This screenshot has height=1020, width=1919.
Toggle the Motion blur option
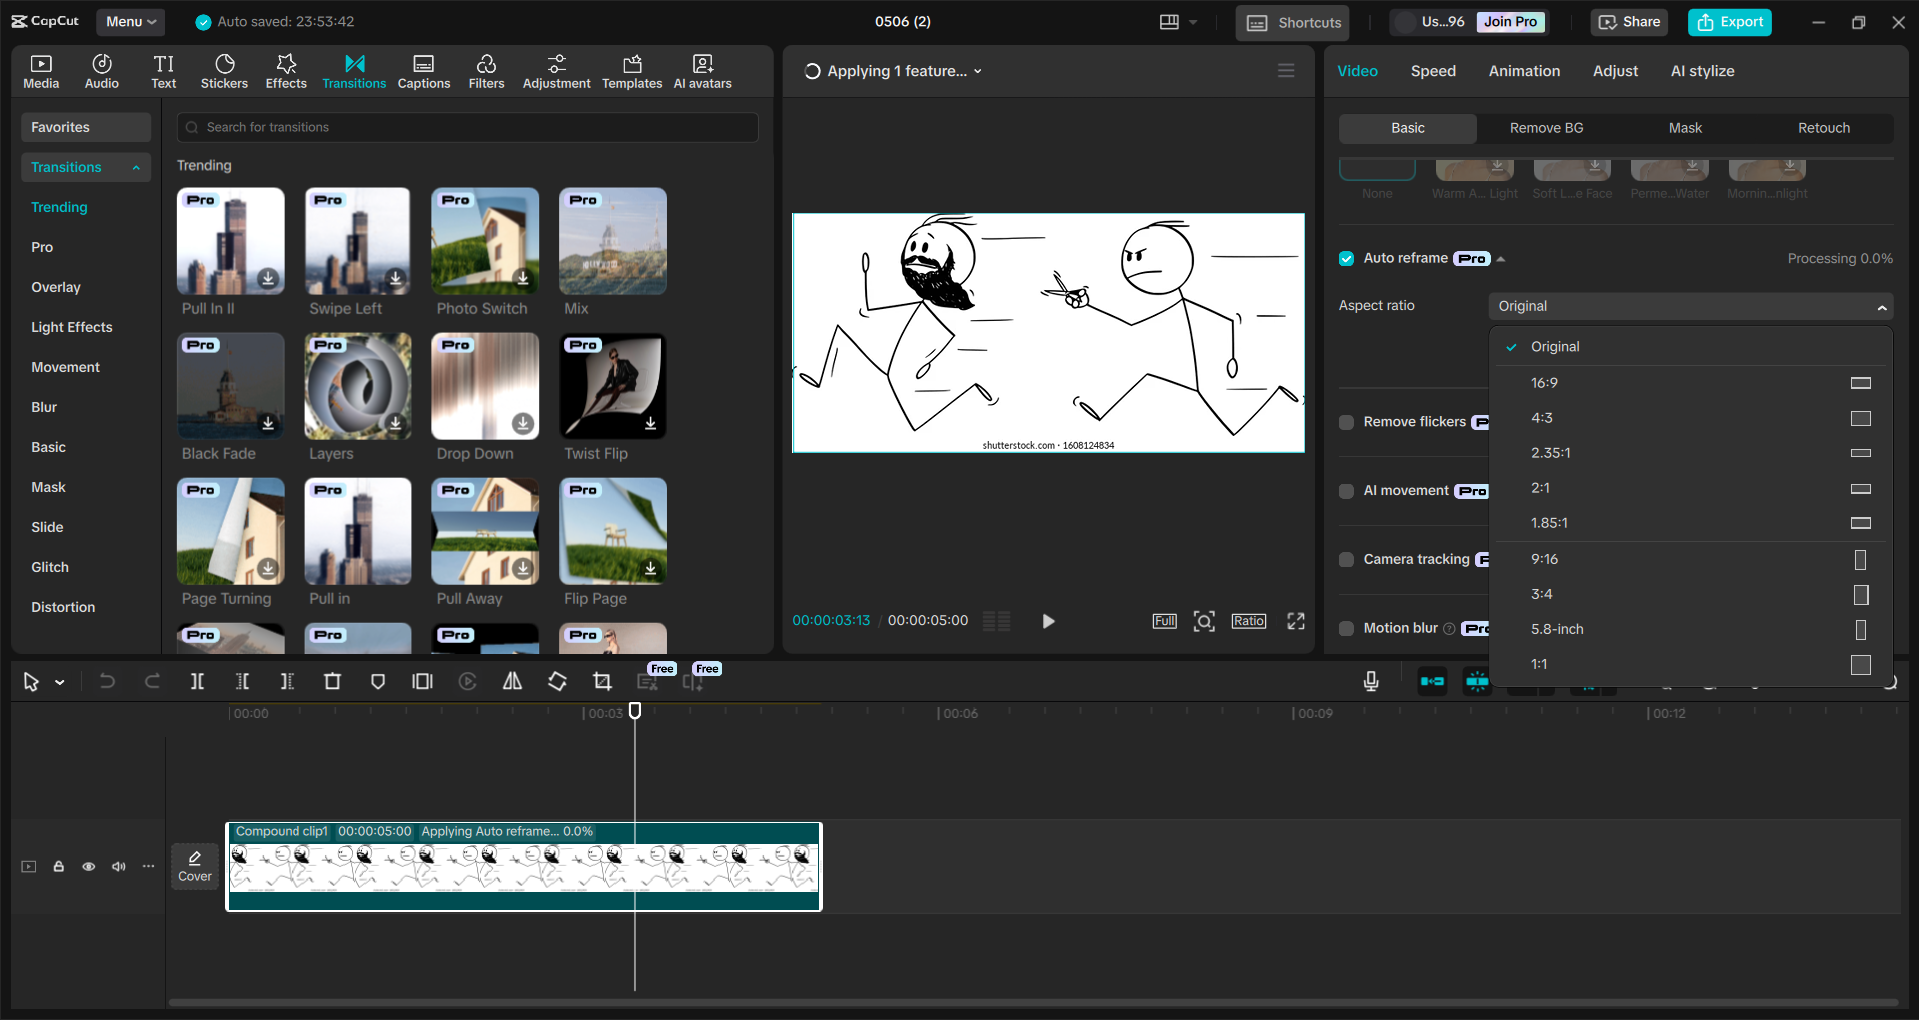pos(1346,629)
